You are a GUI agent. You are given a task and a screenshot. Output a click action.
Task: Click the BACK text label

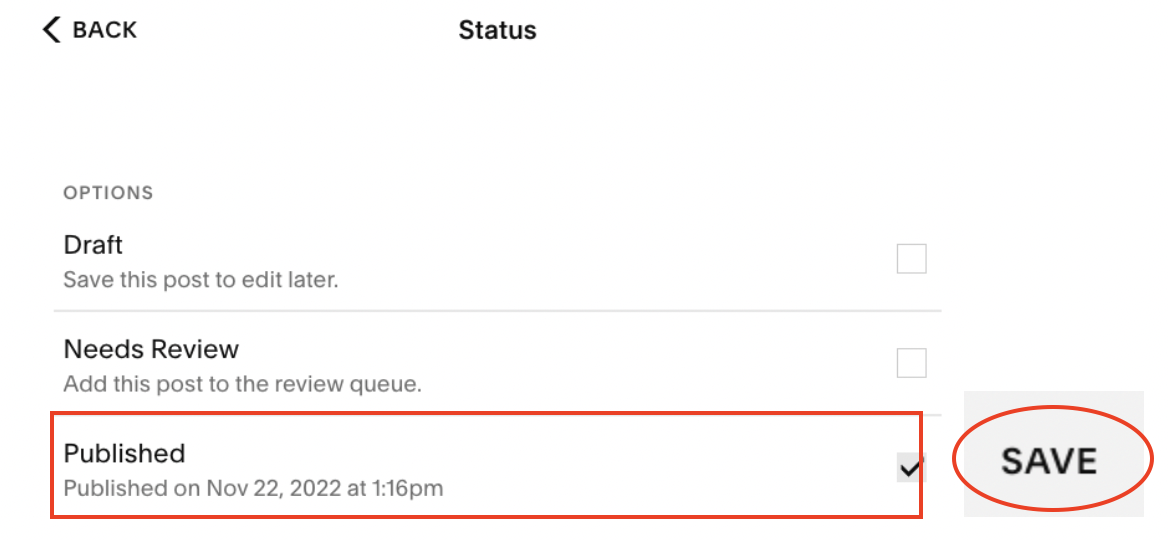[x=104, y=30]
